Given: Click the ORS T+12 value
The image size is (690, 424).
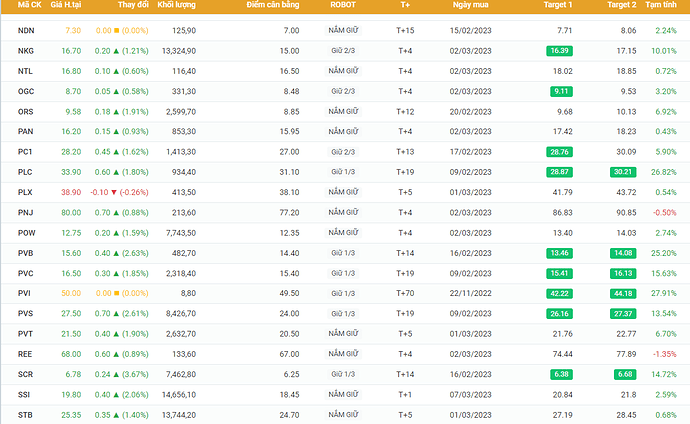Looking at the screenshot, I should click(x=405, y=111).
